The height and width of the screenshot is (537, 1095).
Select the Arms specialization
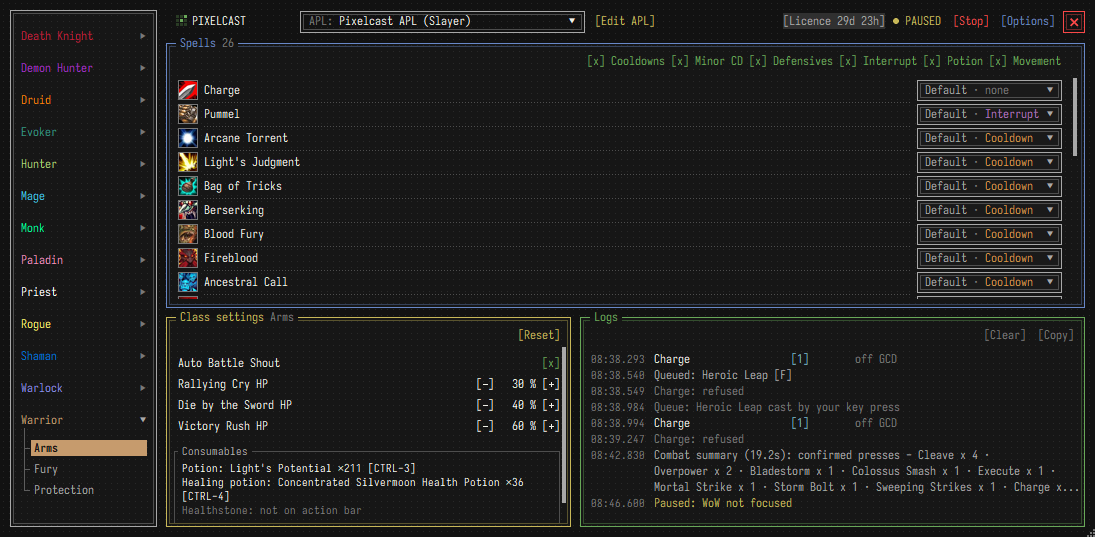(x=89, y=448)
